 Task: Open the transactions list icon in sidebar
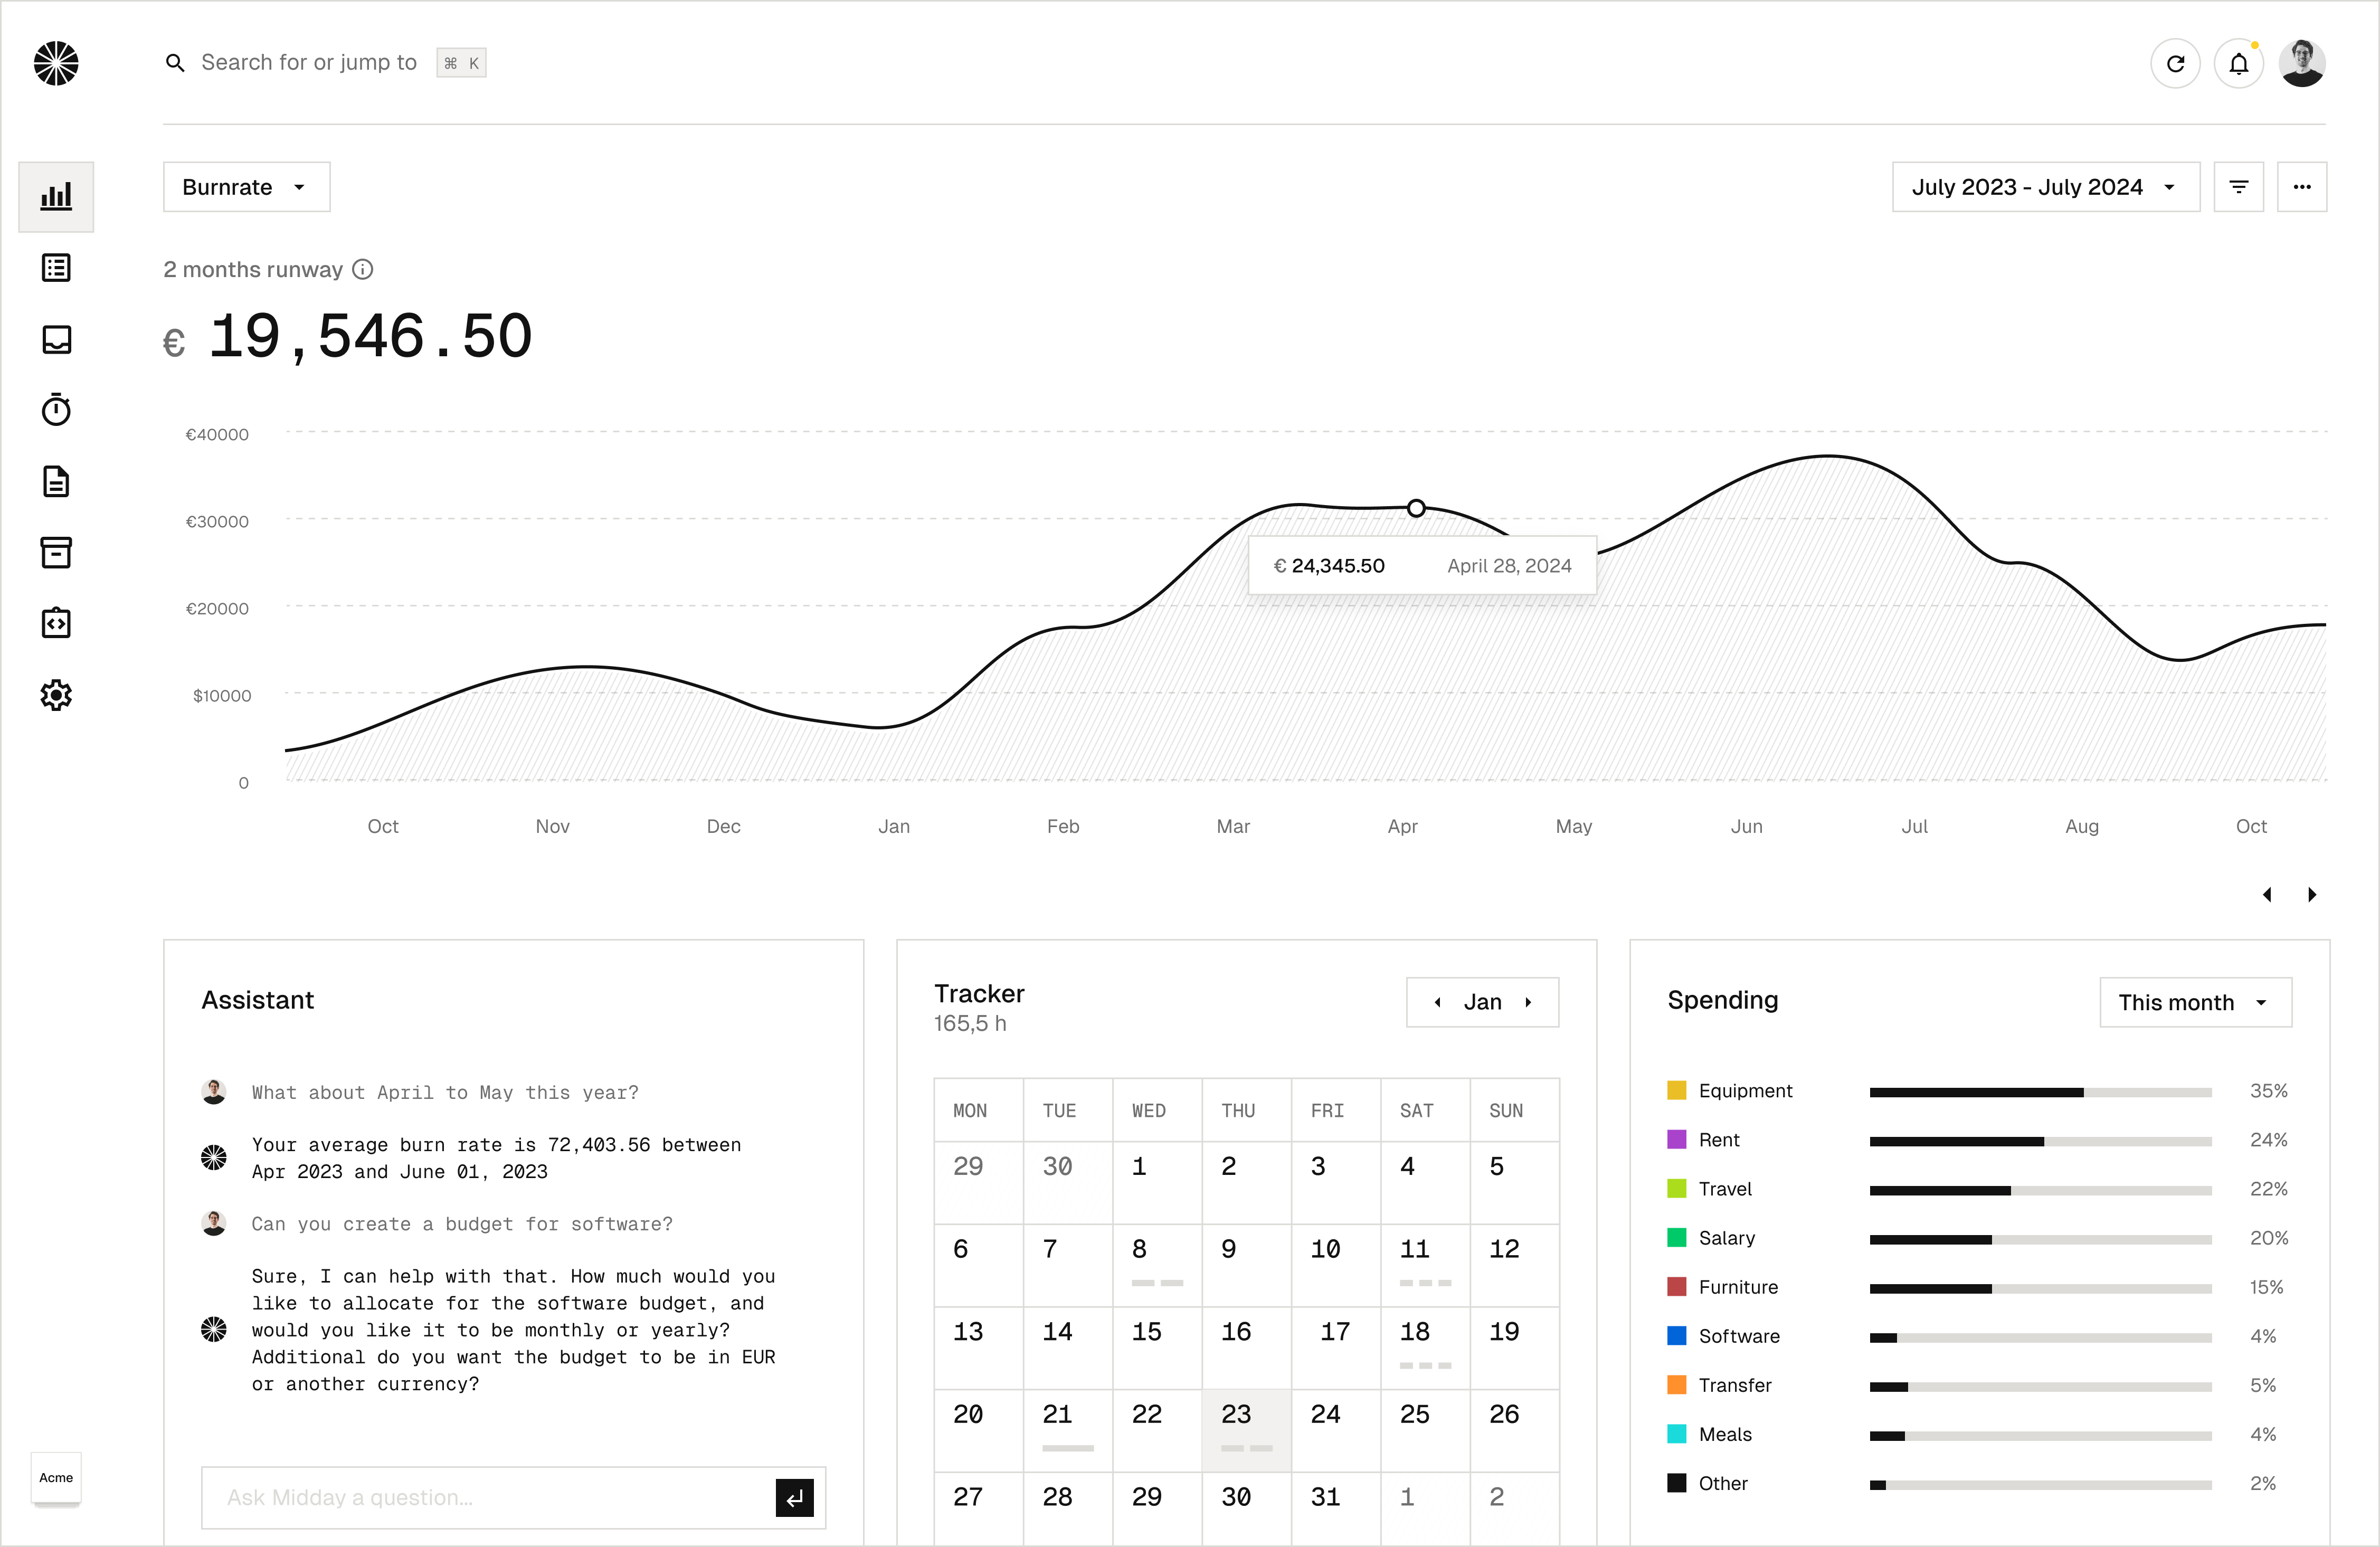56,268
